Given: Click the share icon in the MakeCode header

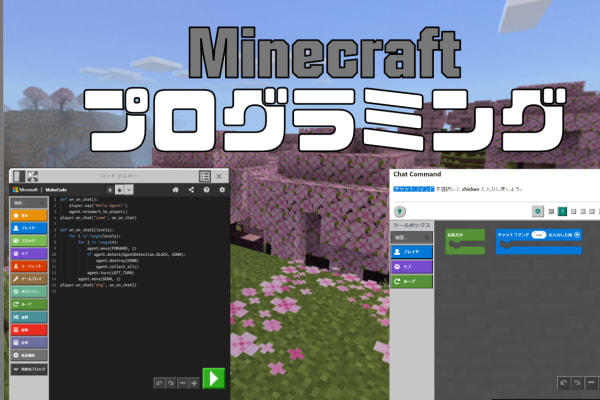Looking at the screenshot, I should 191,190.
